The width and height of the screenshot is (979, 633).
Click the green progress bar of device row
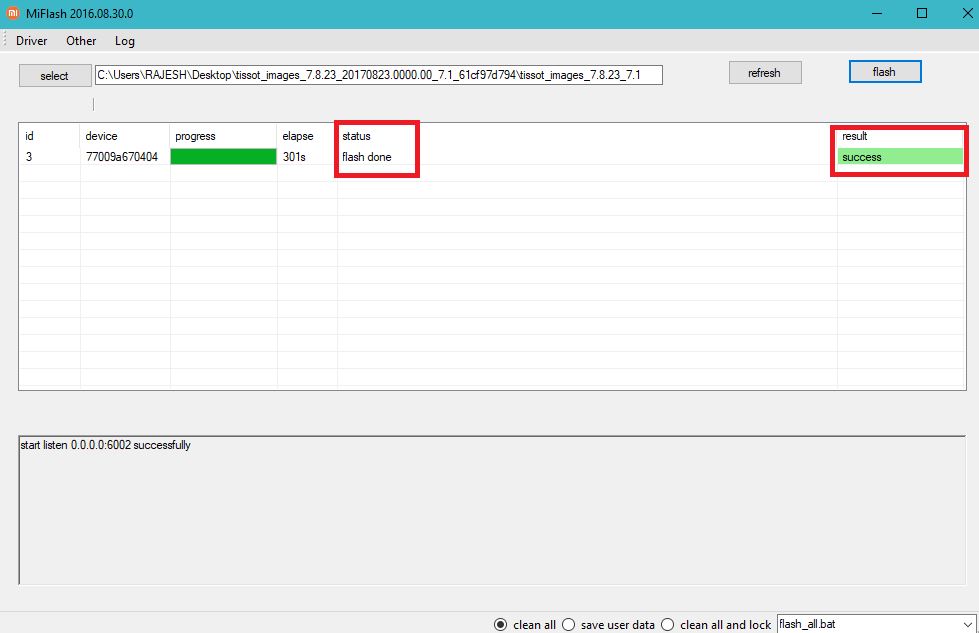[224, 157]
